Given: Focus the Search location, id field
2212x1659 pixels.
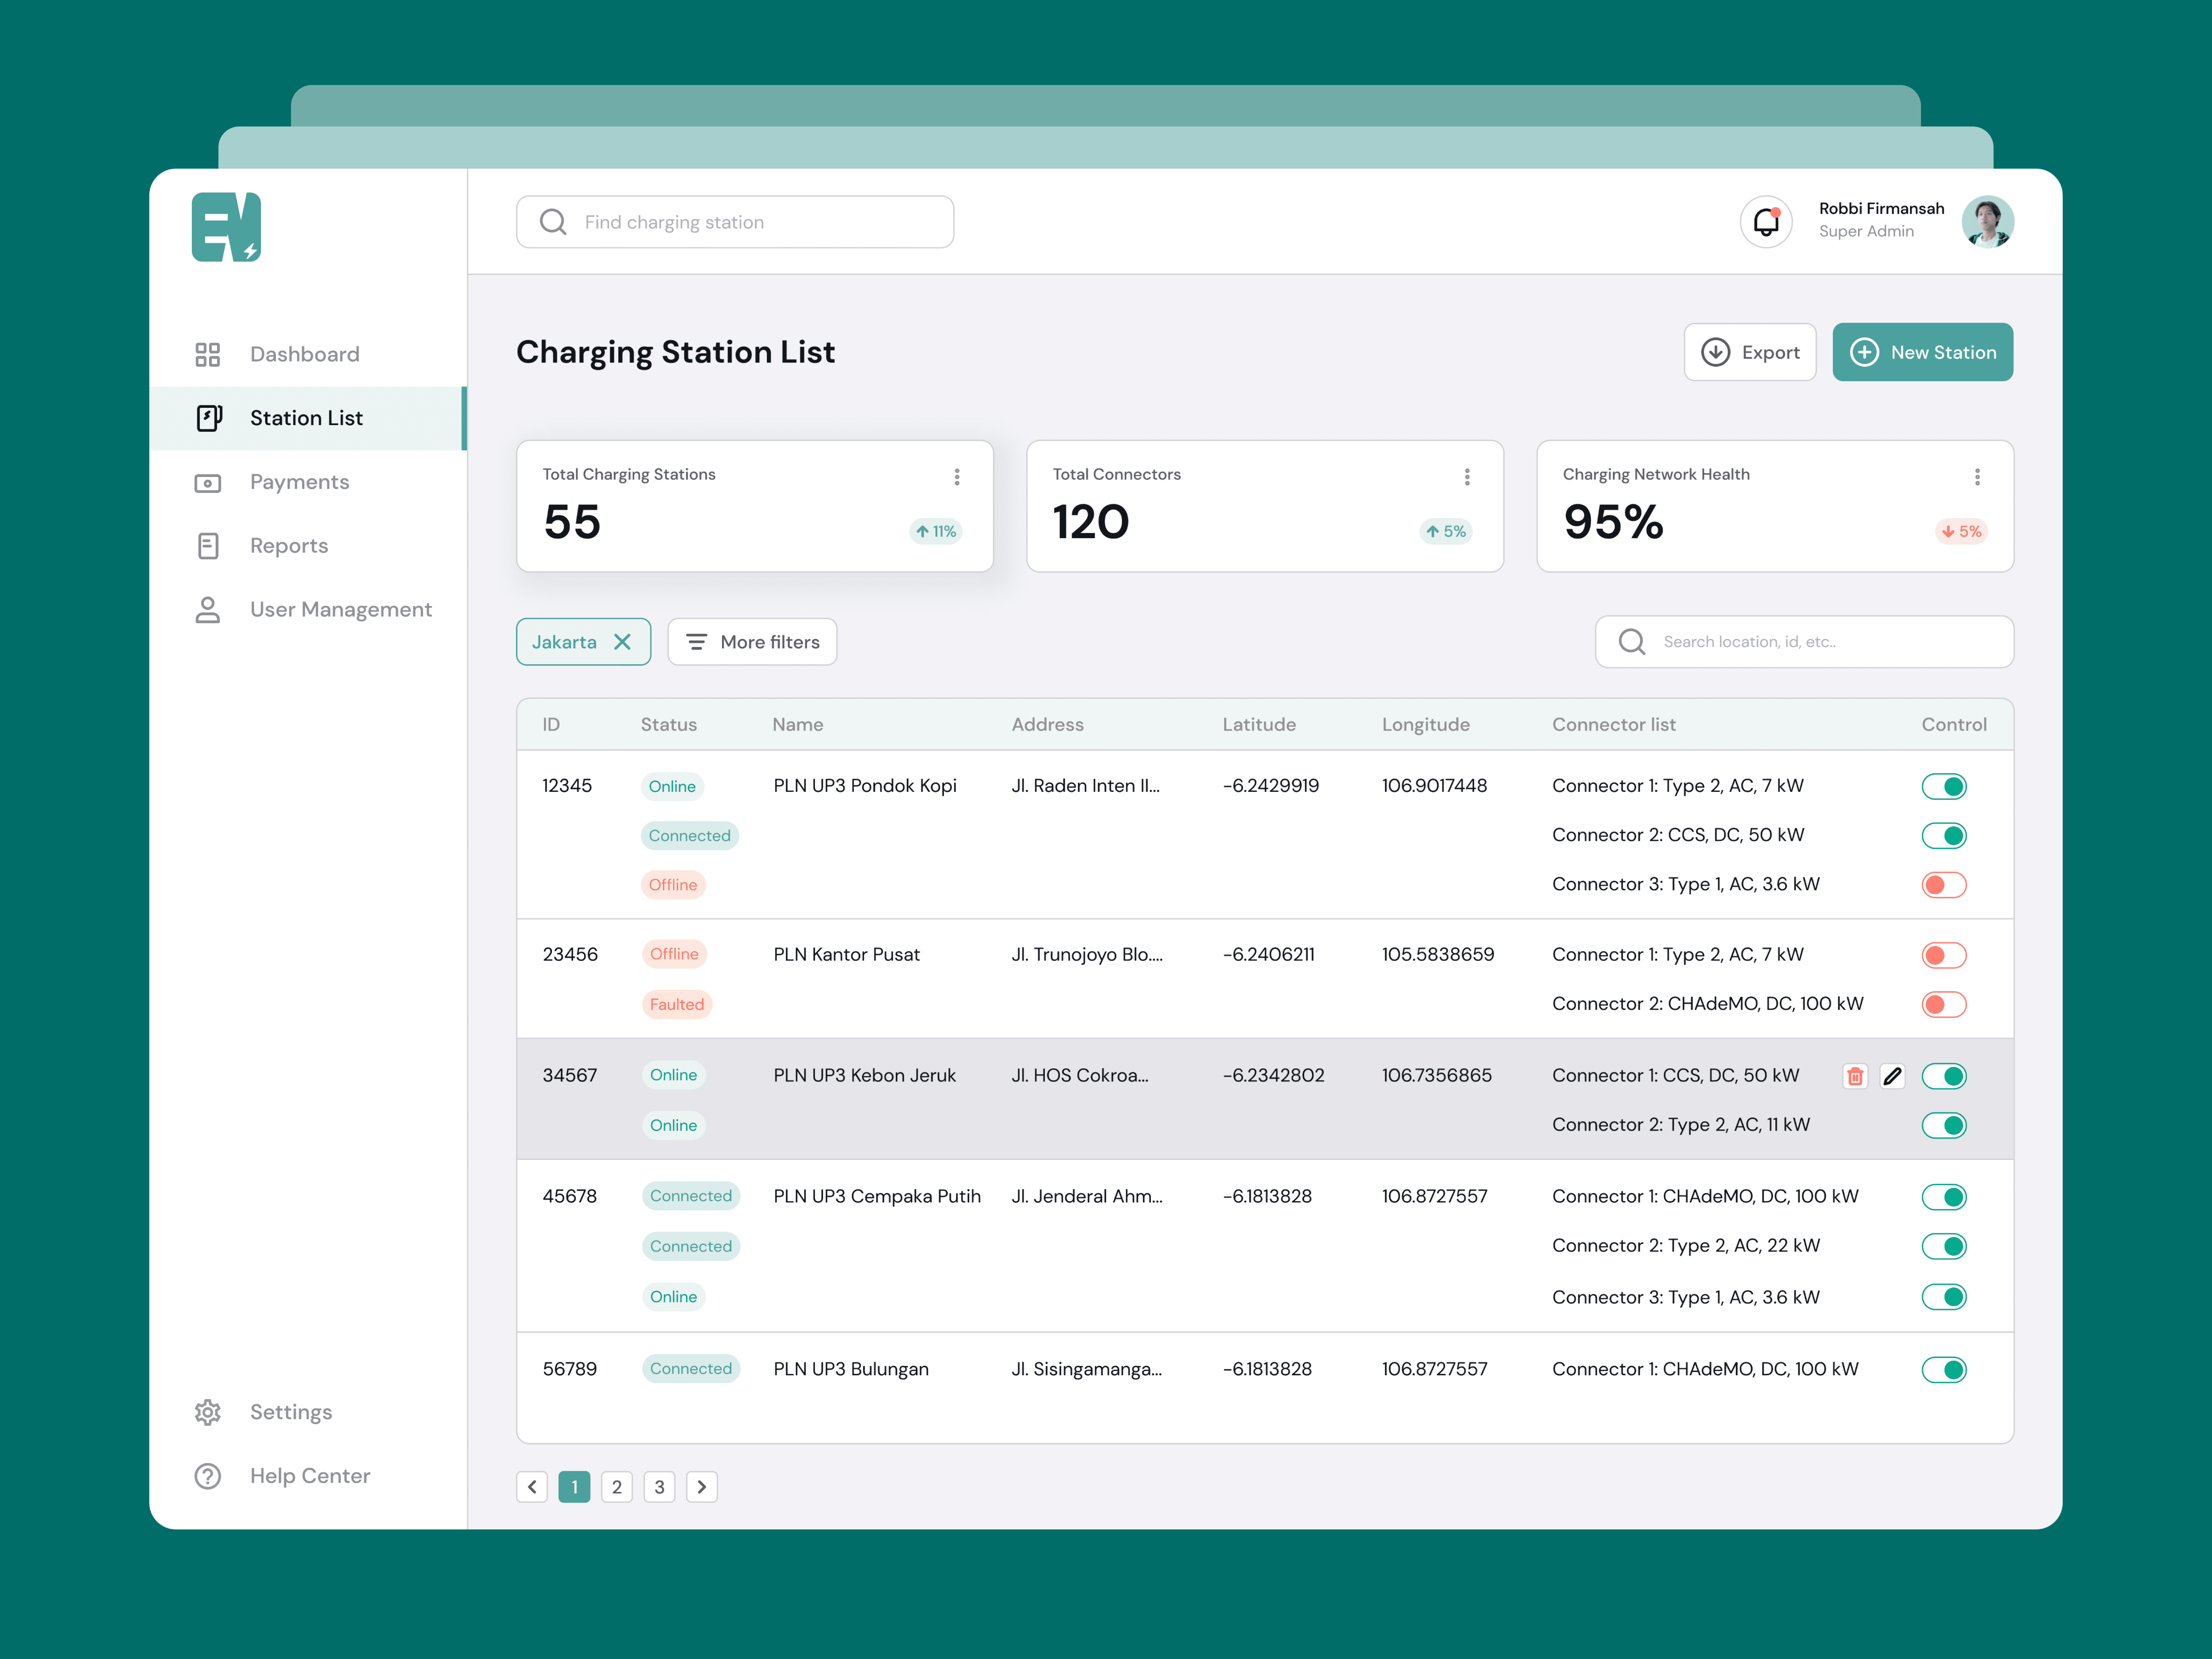Looking at the screenshot, I should (1804, 642).
